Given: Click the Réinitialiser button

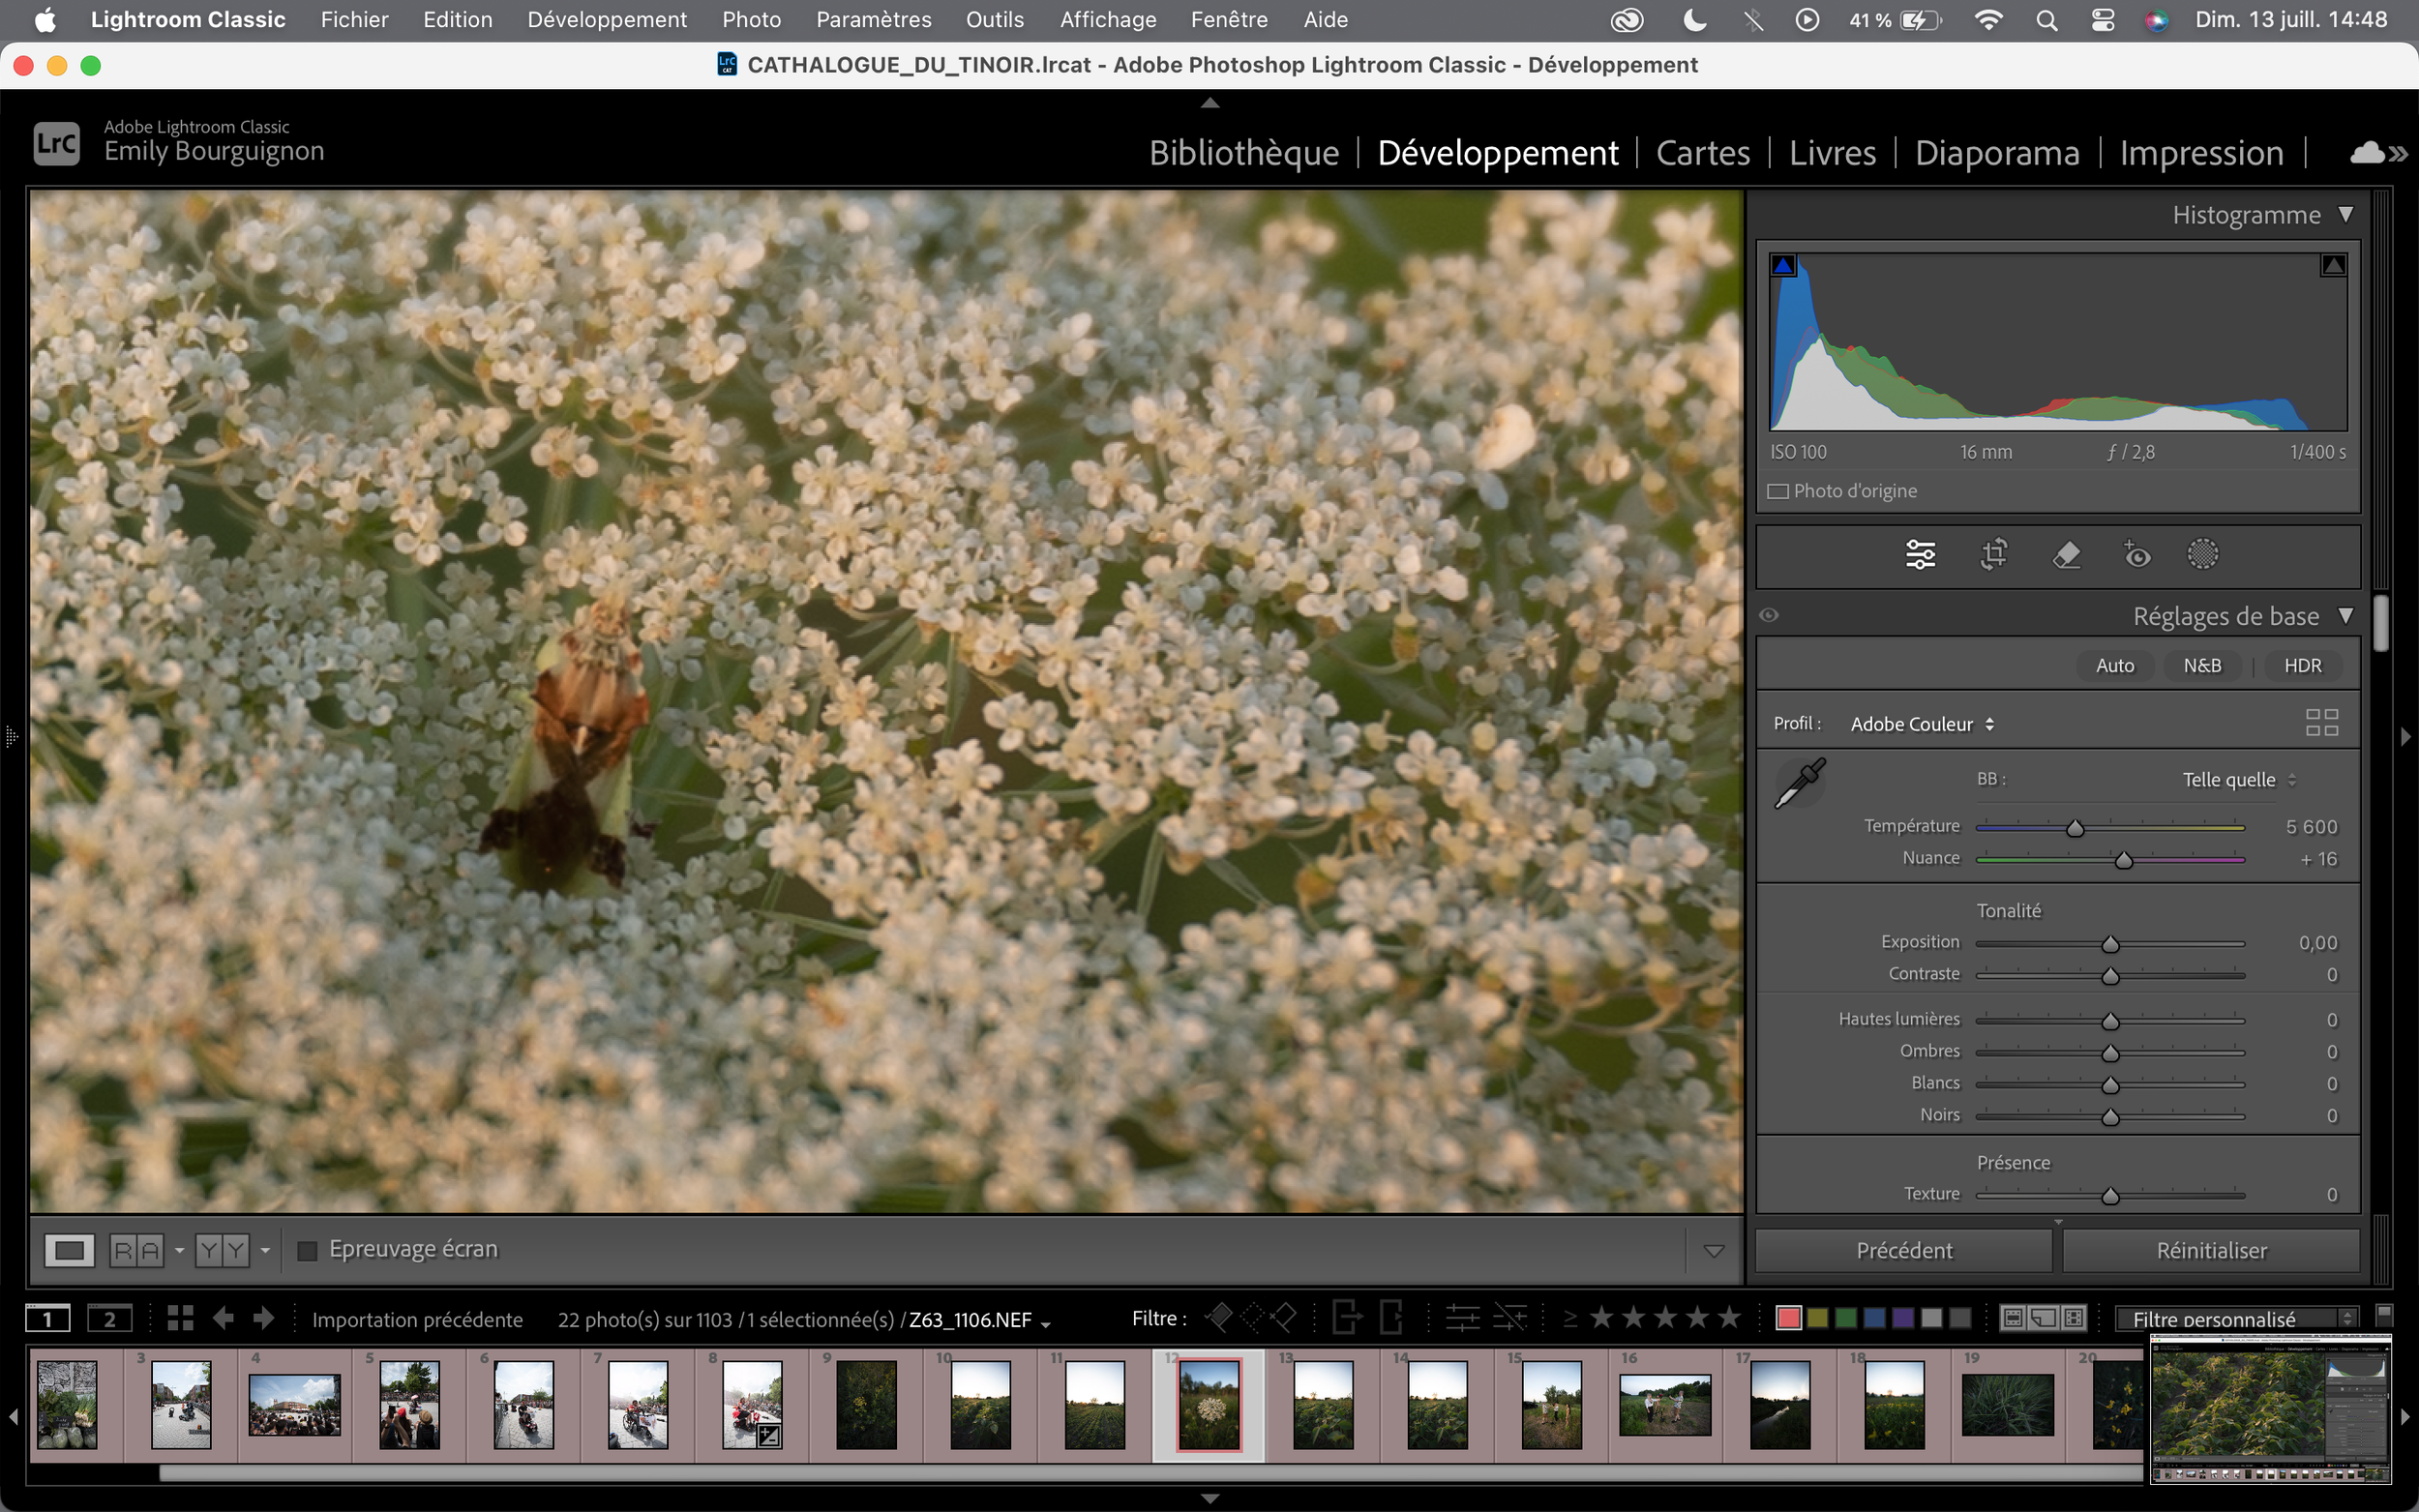Looking at the screenshot, I should 2210,1250.
